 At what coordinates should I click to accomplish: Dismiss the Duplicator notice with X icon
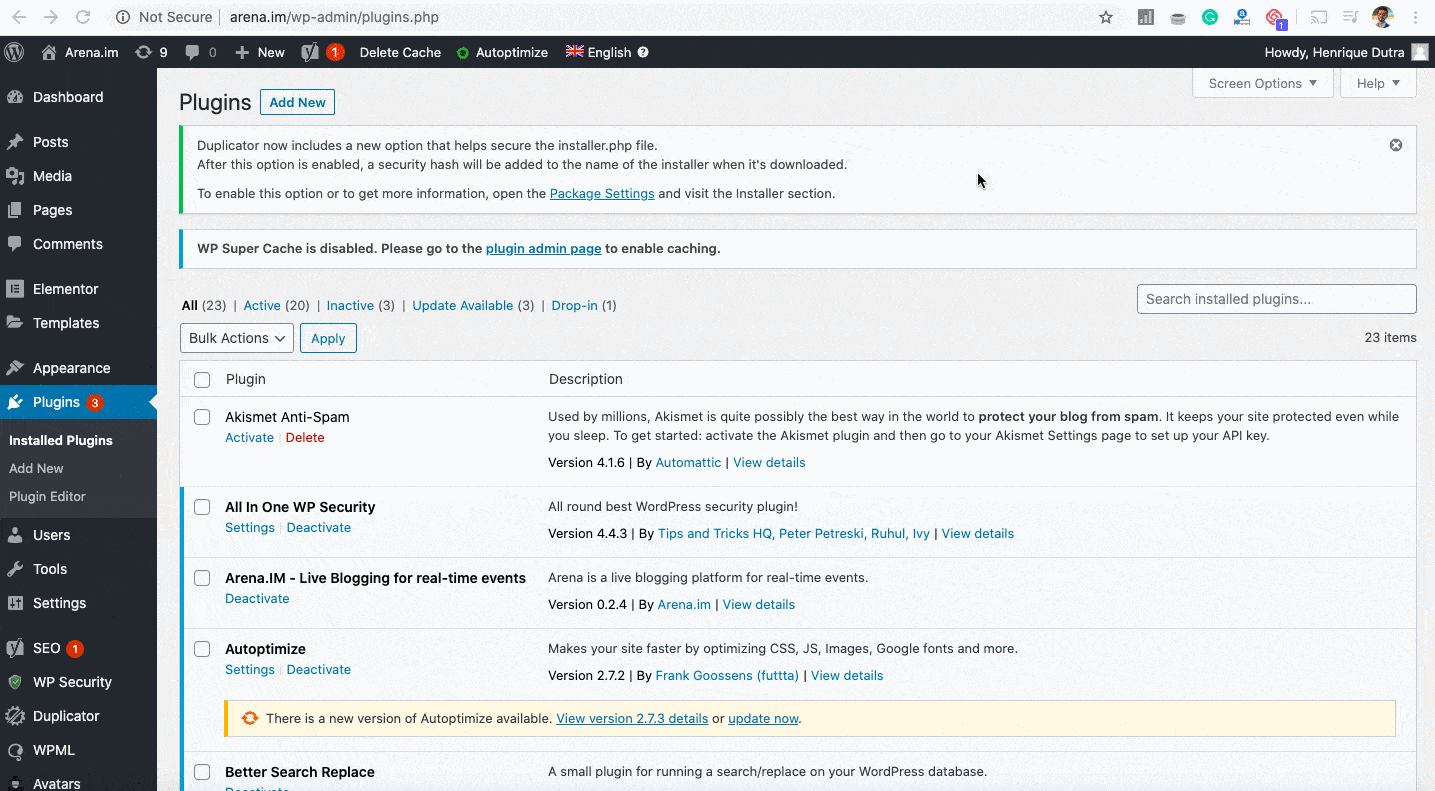(1395, 145)
